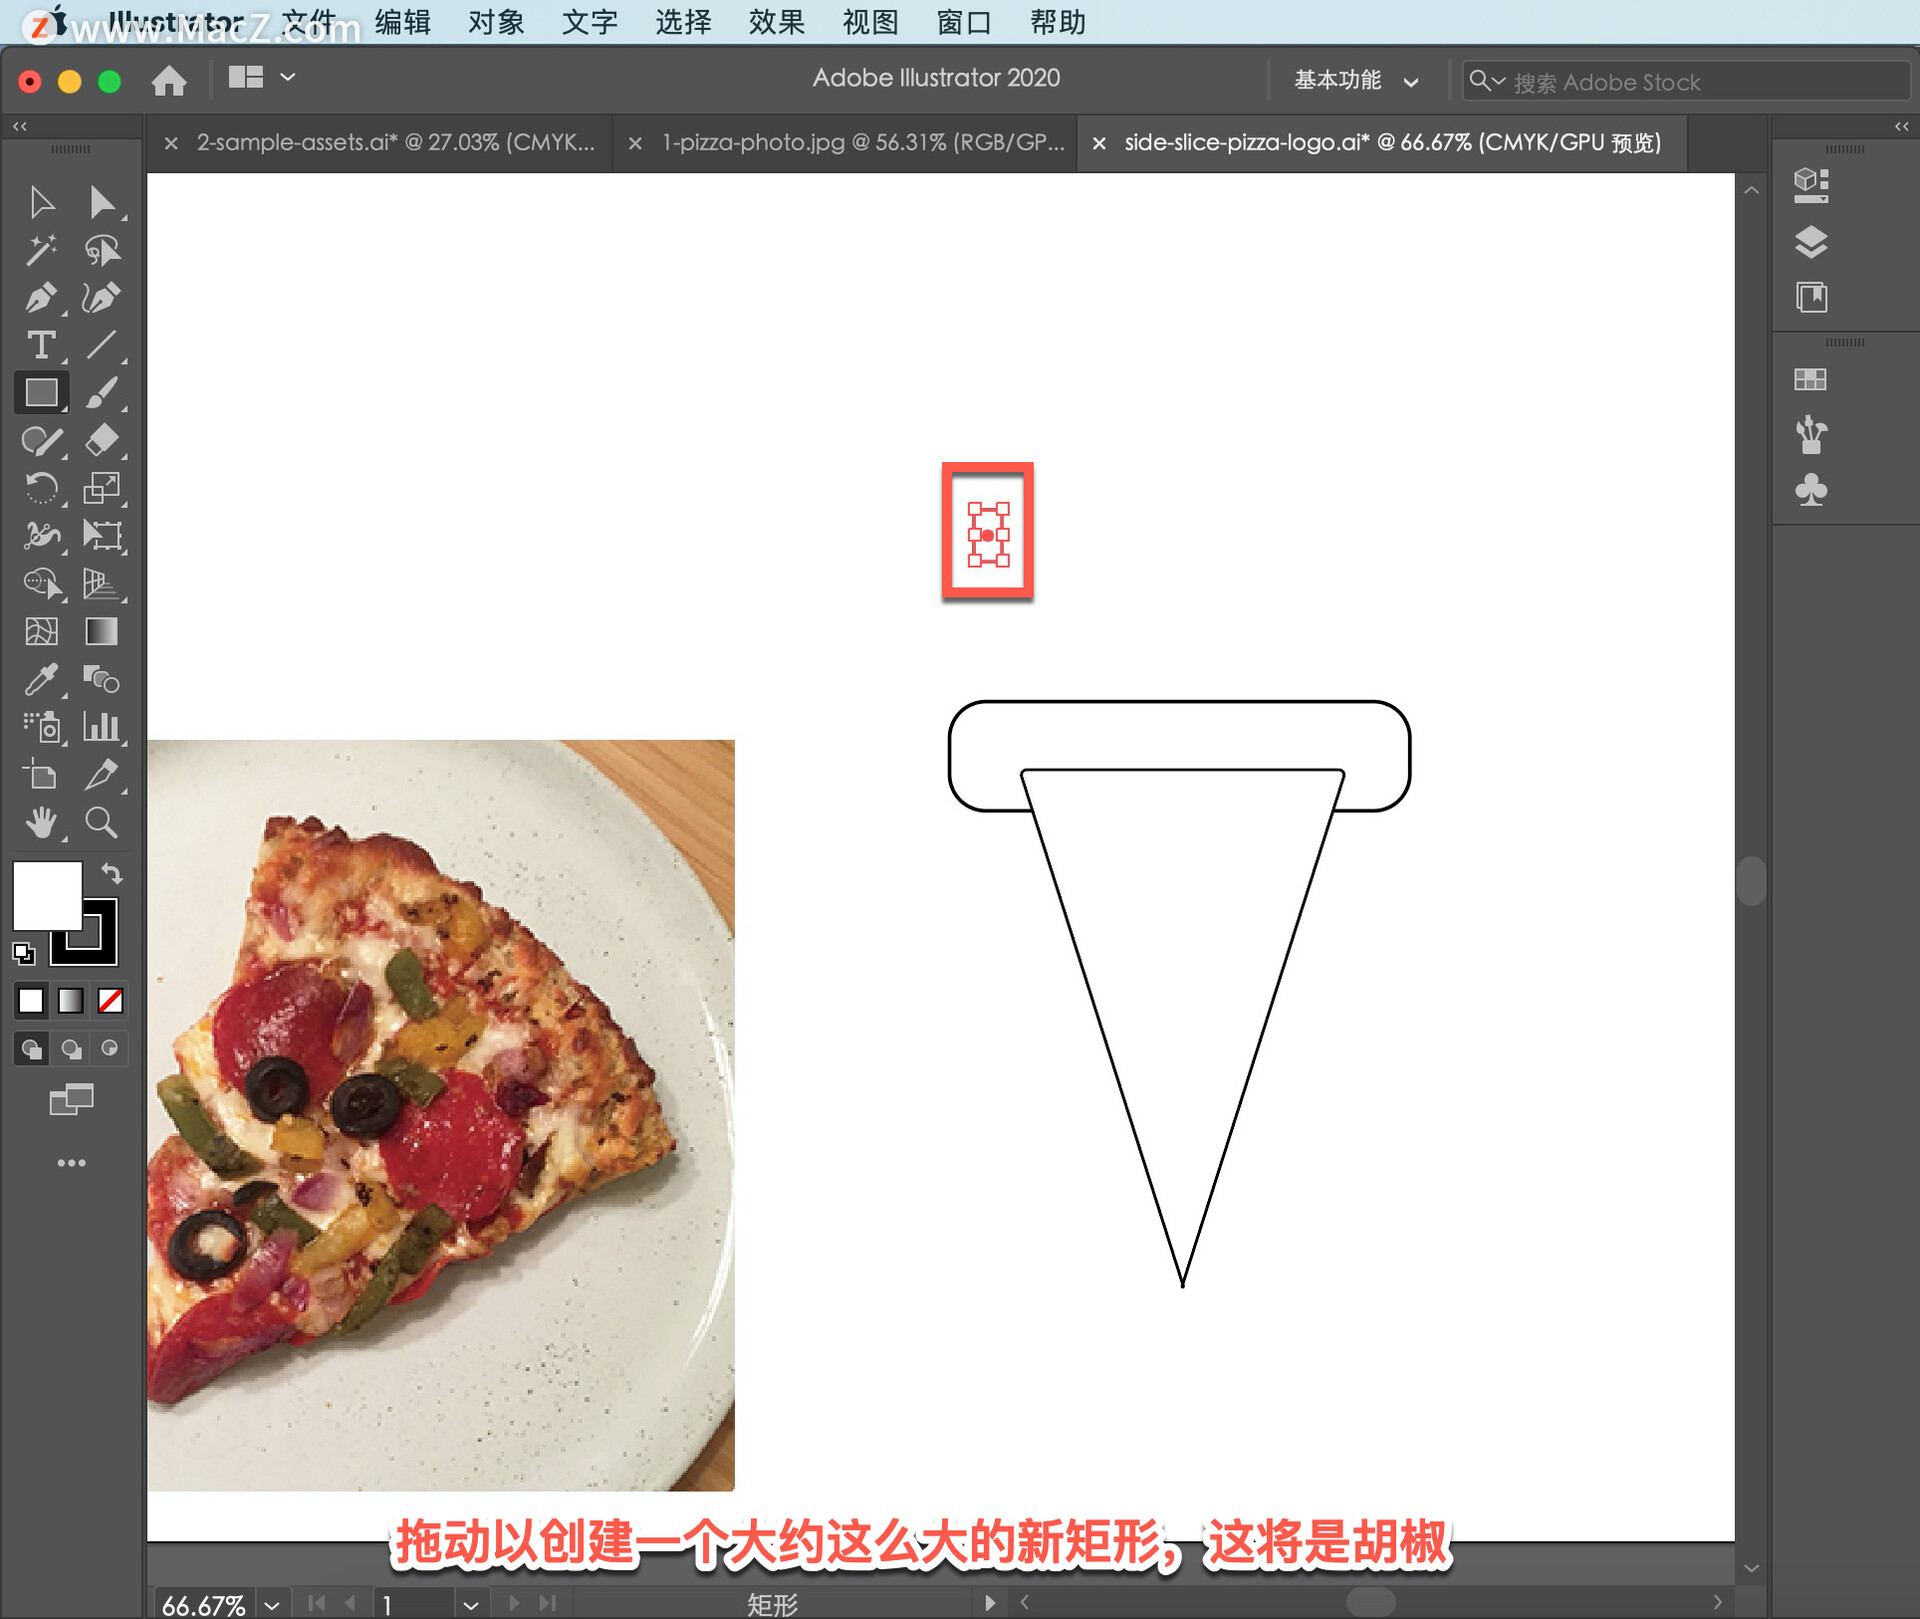The image size is (1920, 1619).
Task: Open the Symbols panel icon
Action: tap(1811, 490)
